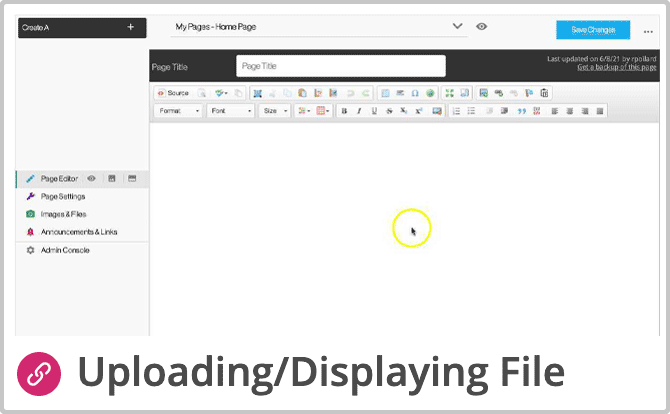This screenshot has height=414, width=670.
Task: Open the Size dropdown
Action: point(274,111)
